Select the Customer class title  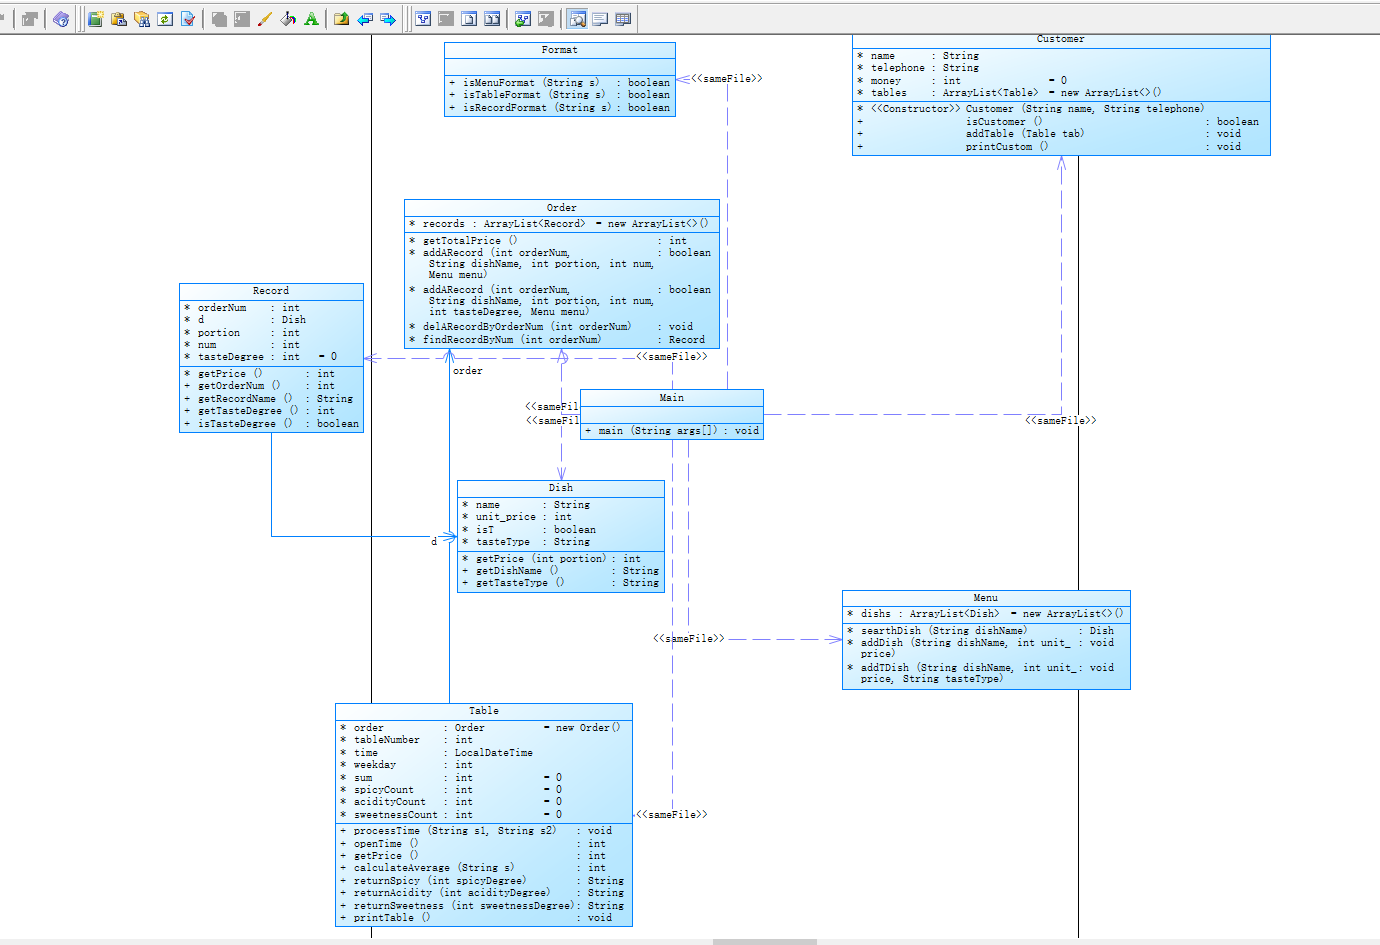tap(1061, 40)
